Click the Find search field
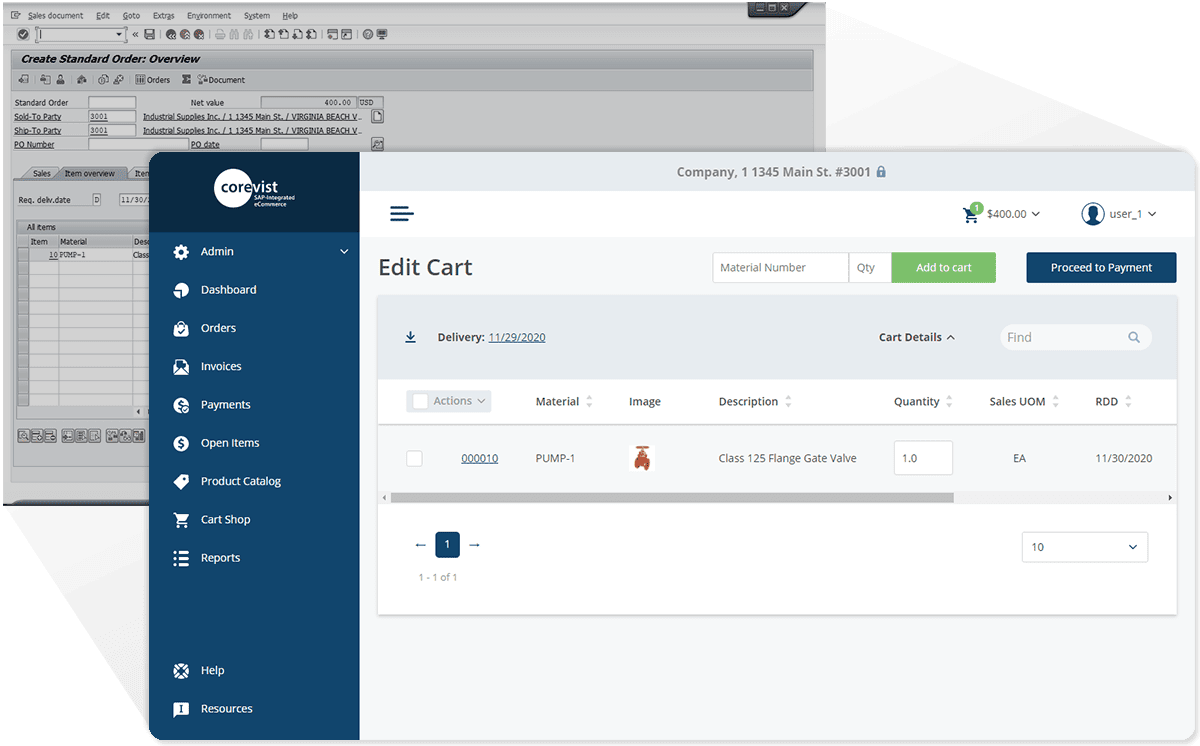The width and height of the screenshot is (1200, 746). pos(1076,338)
